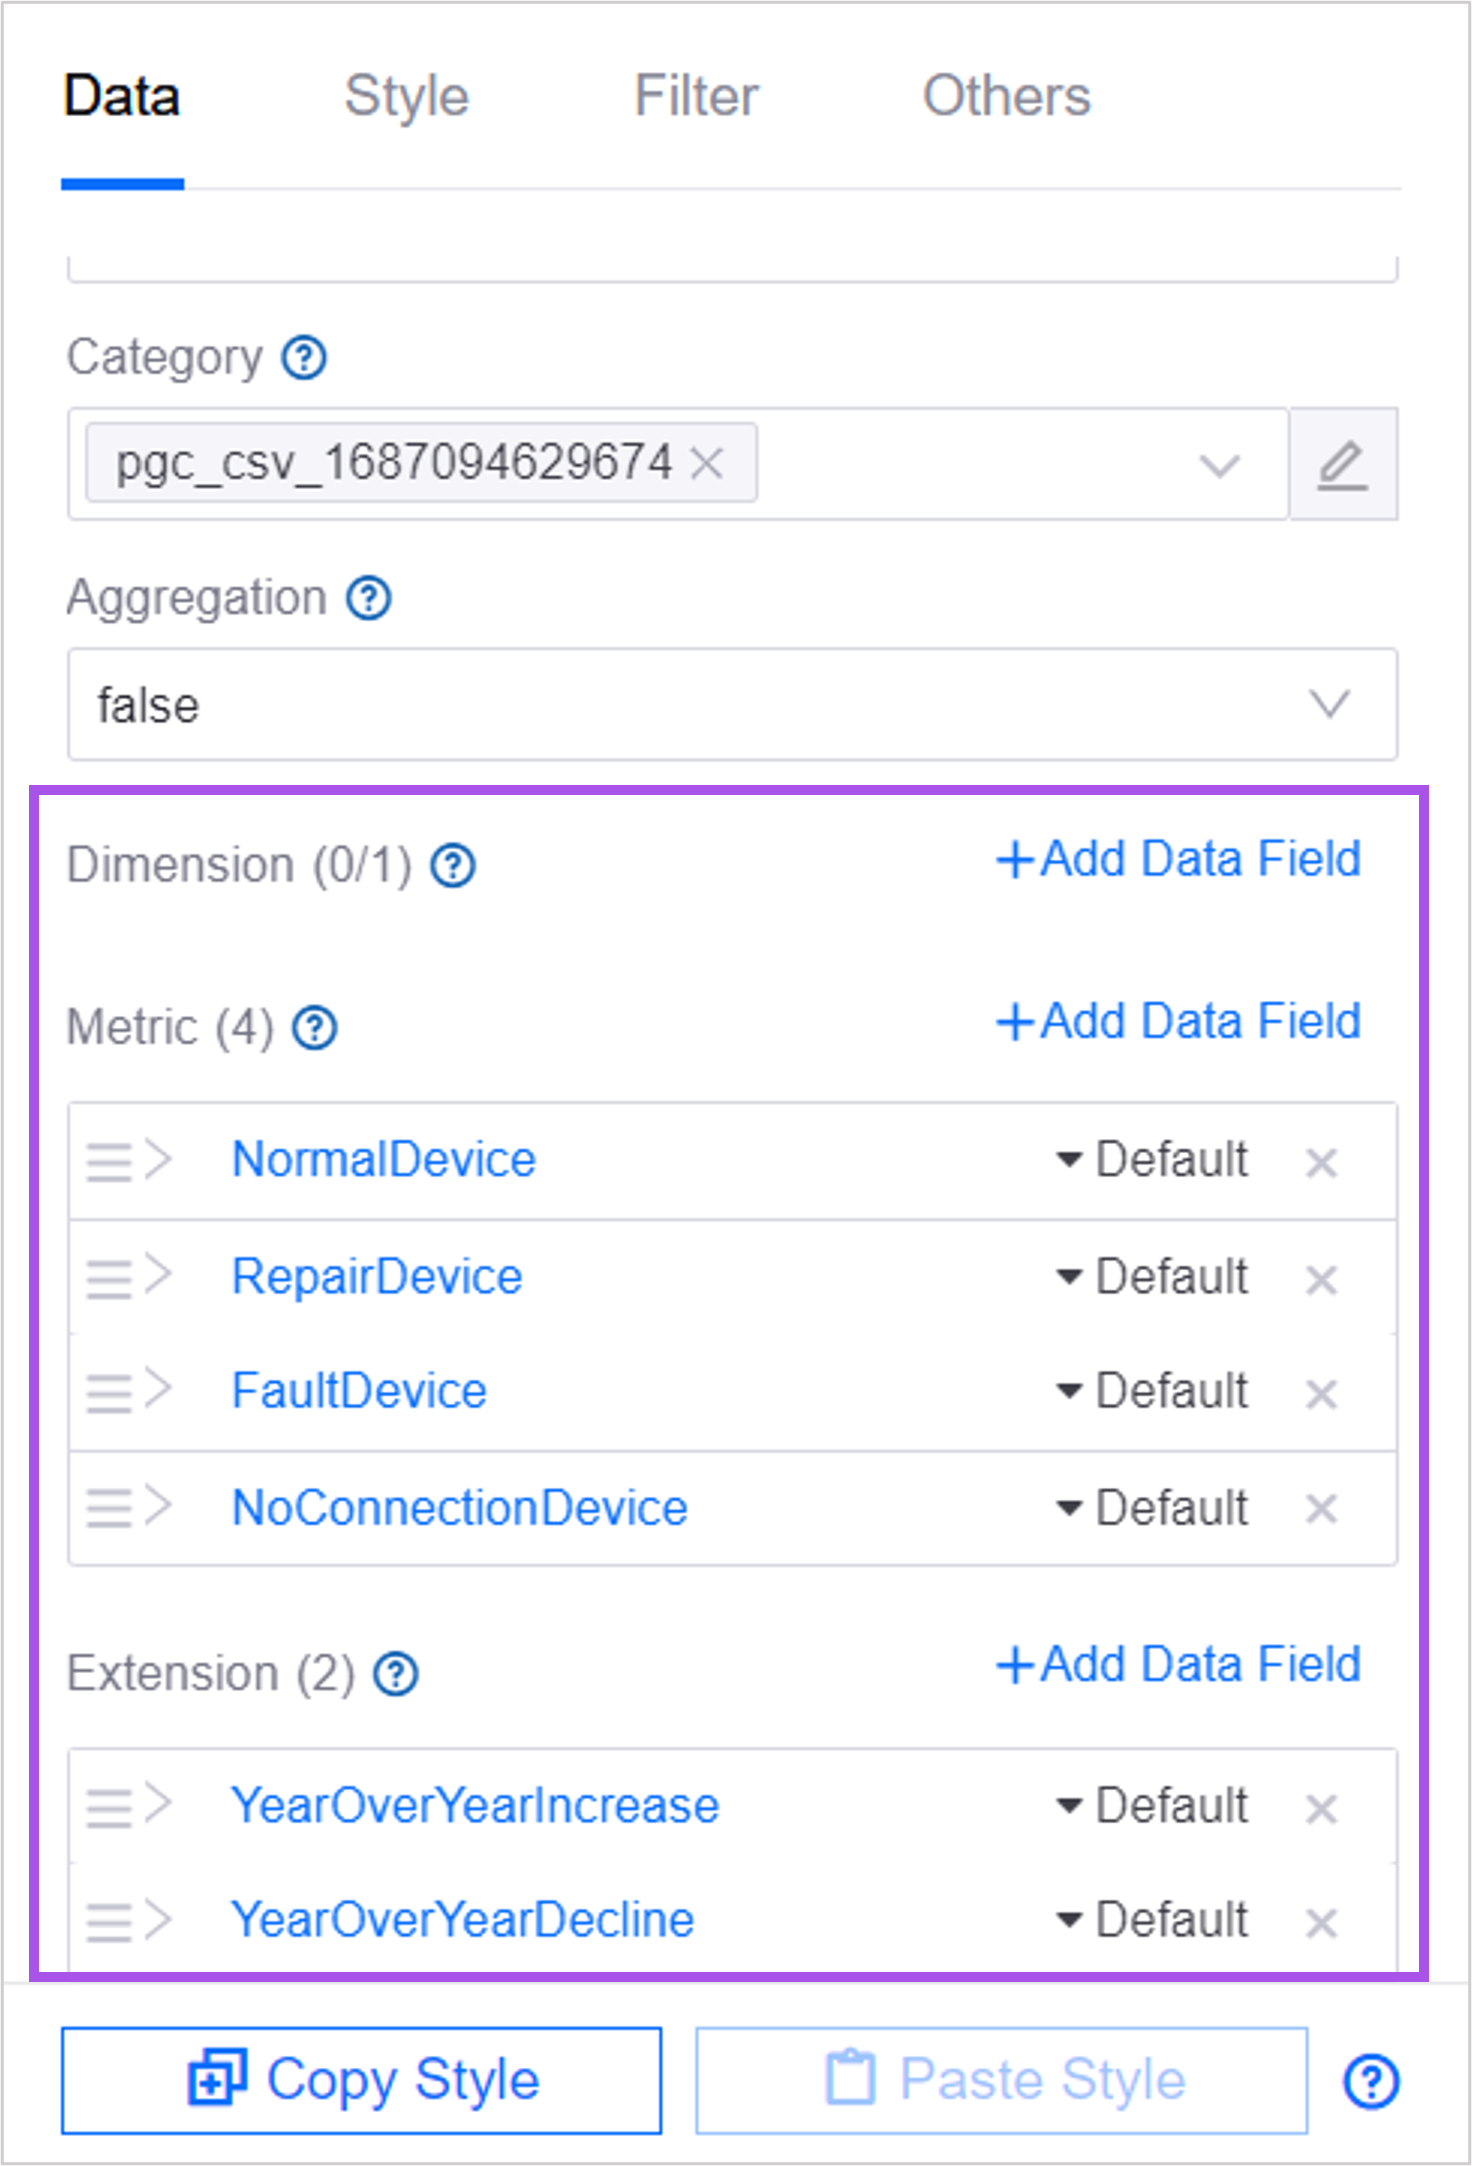Viewport: 1472px width, 2166px height.
Task: Click the Category help question mark icon
Action: coord(304,358)
